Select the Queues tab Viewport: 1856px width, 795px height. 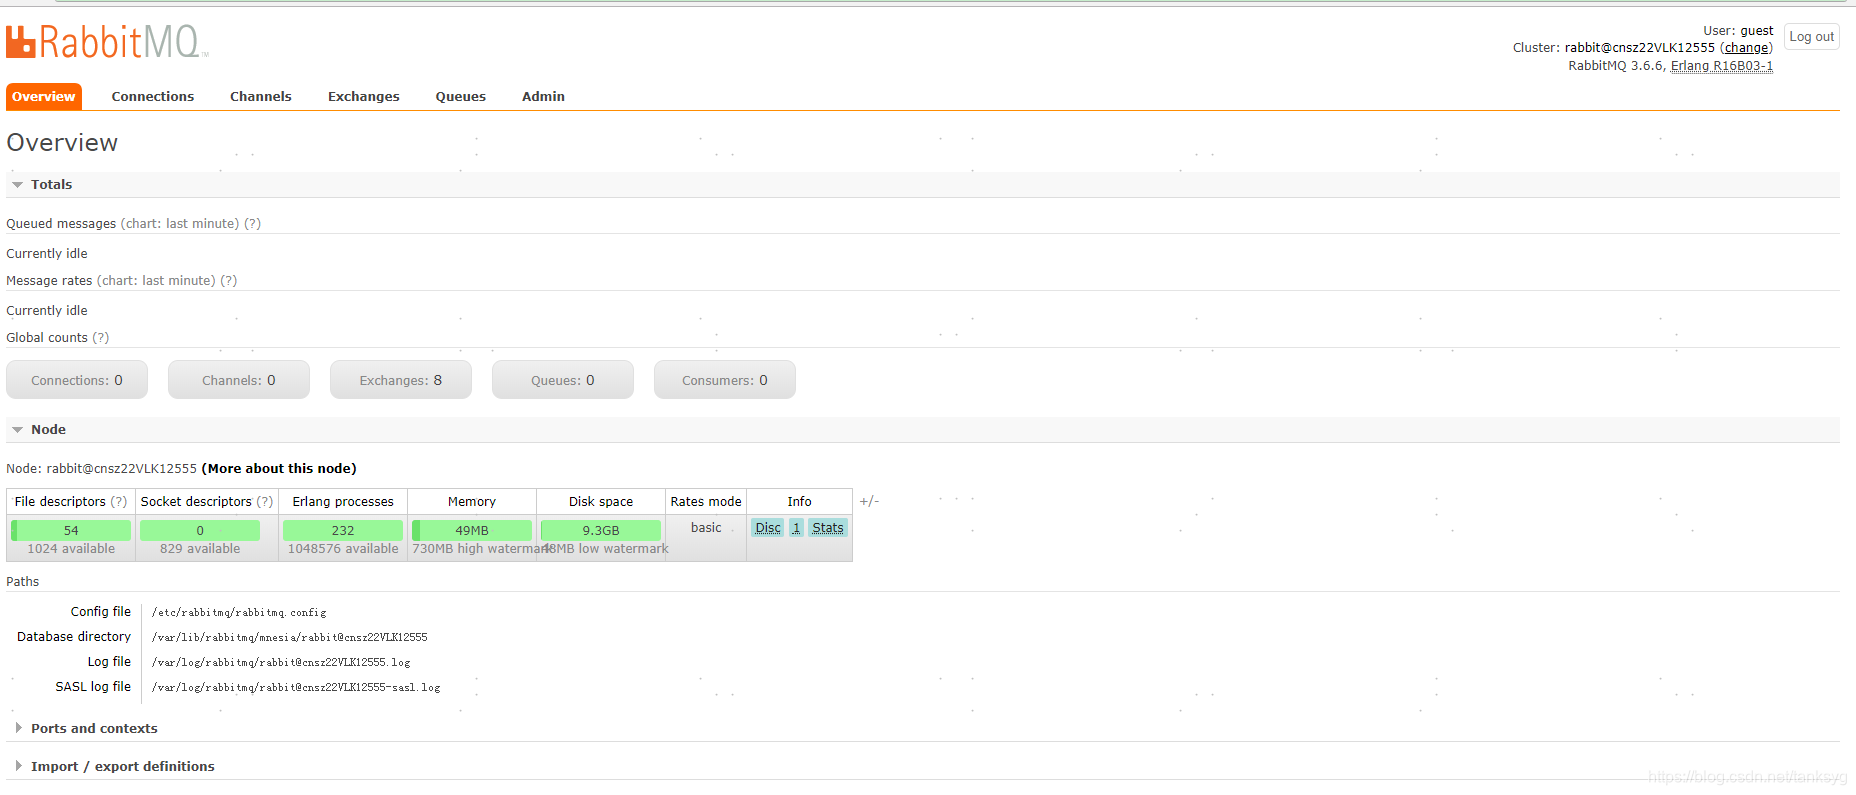click(x=461, y=96)
